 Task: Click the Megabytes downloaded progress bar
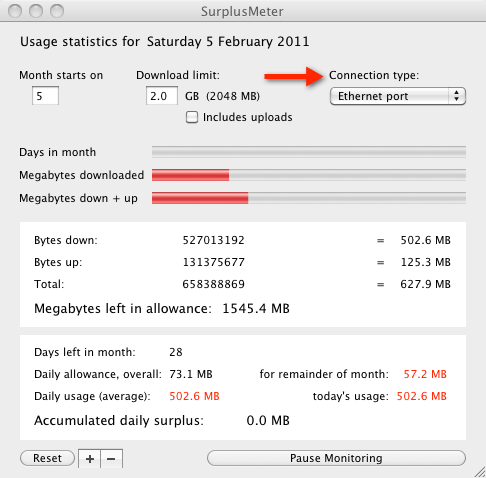309,175
